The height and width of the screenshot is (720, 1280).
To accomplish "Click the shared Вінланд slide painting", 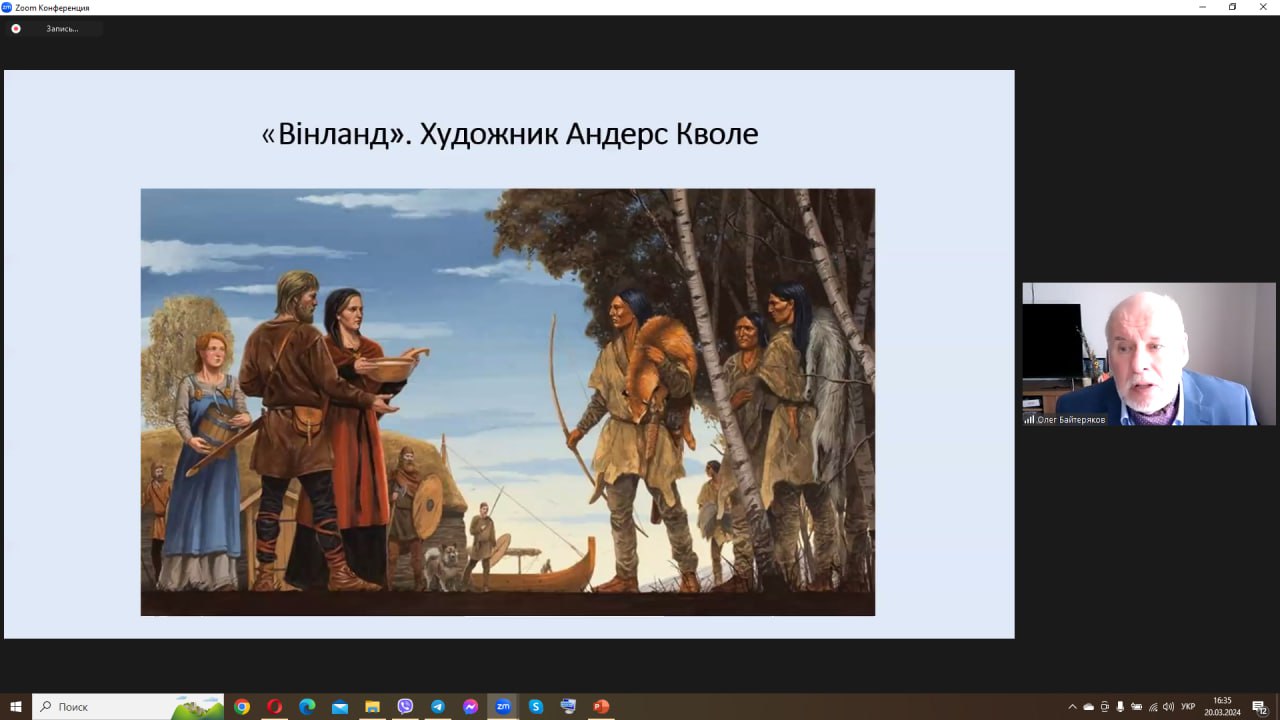I will (507, 402).
